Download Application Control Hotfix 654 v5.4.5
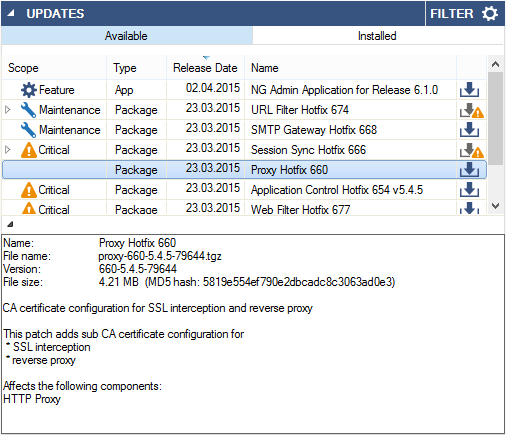This screenshot has height=435, width=506. click(469, 190)
